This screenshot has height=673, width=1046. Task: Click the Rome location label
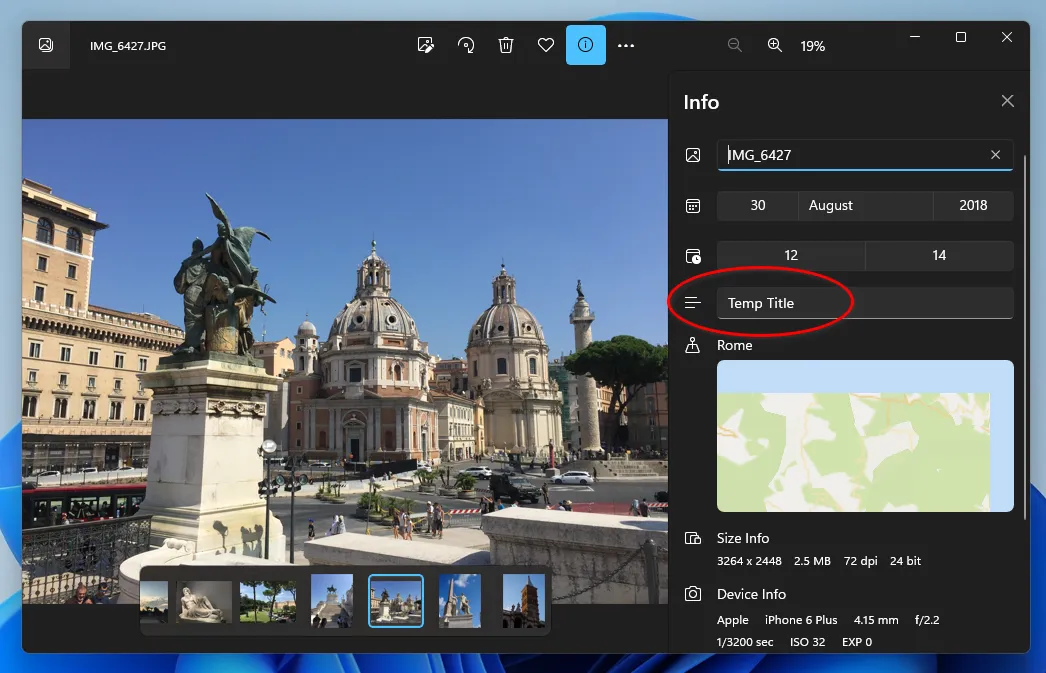(x=734, y=346)
